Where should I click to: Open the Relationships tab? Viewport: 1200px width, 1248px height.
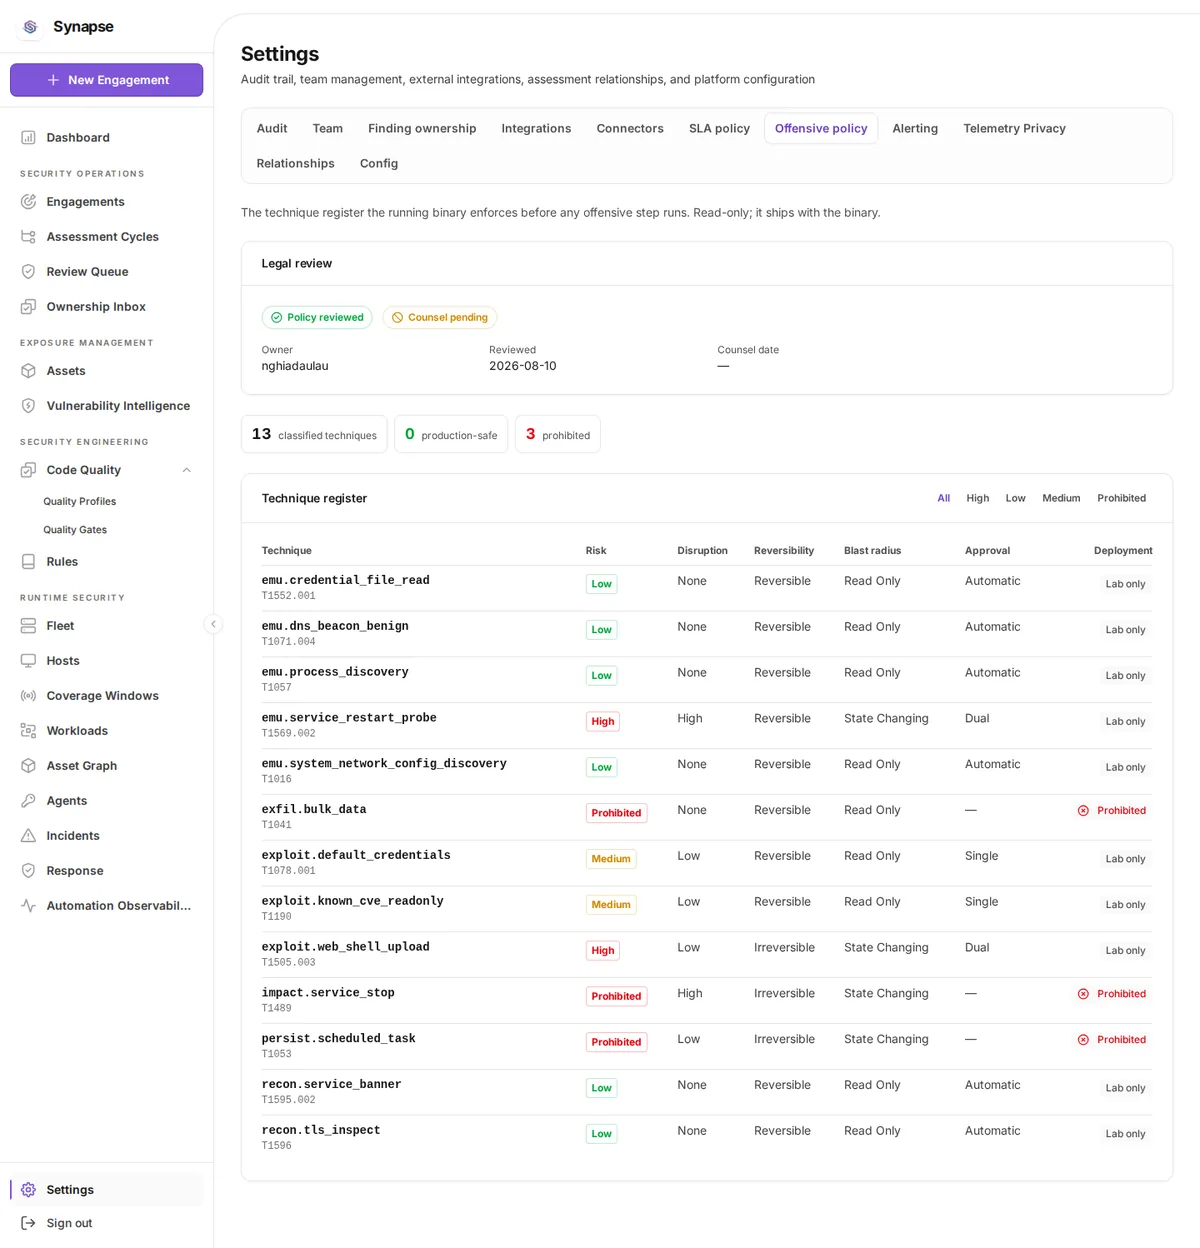[x=296, y=164]
